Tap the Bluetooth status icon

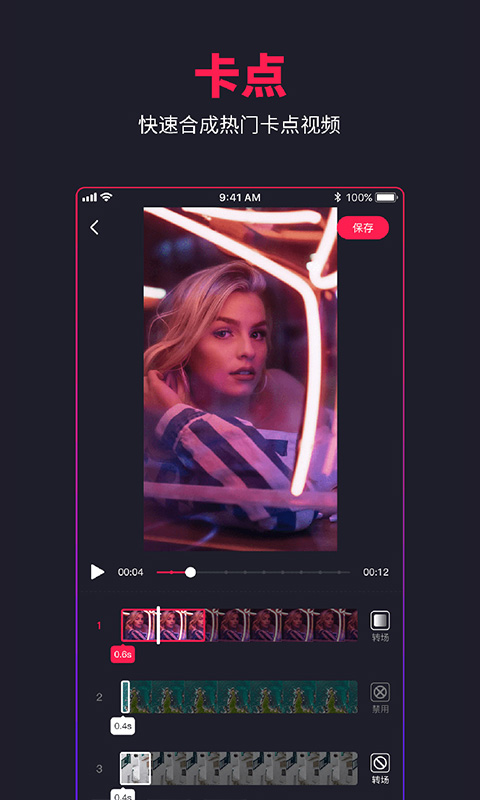click(337, 197)
